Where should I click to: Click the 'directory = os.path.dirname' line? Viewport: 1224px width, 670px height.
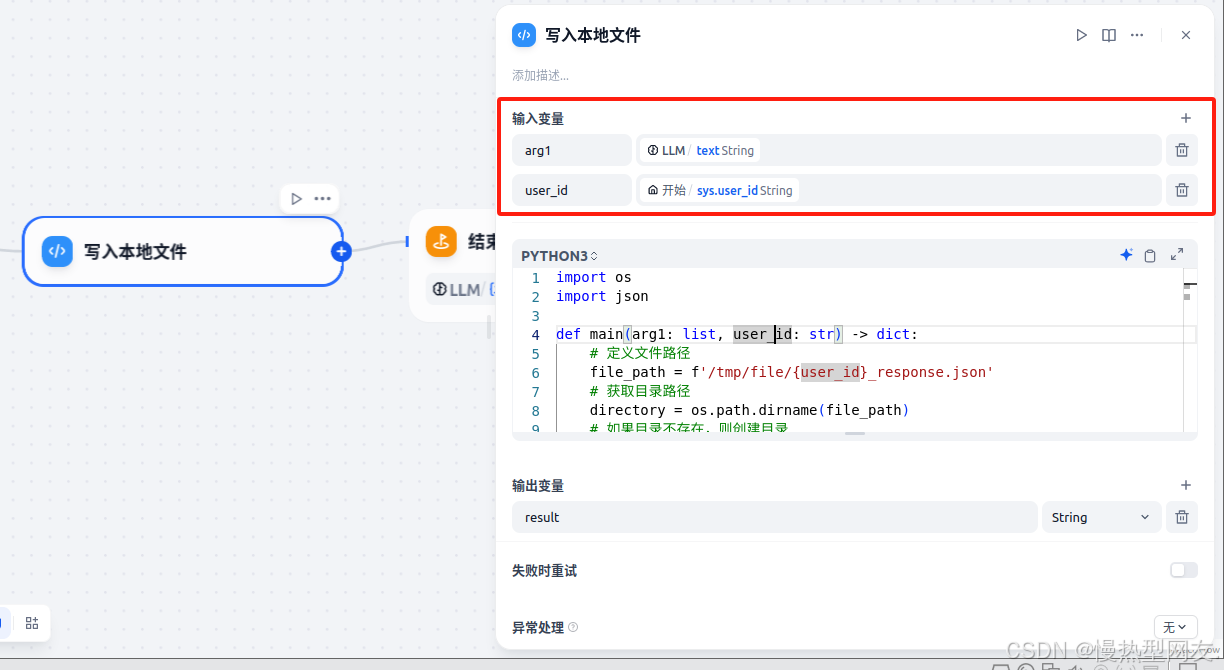click(749, 410)
